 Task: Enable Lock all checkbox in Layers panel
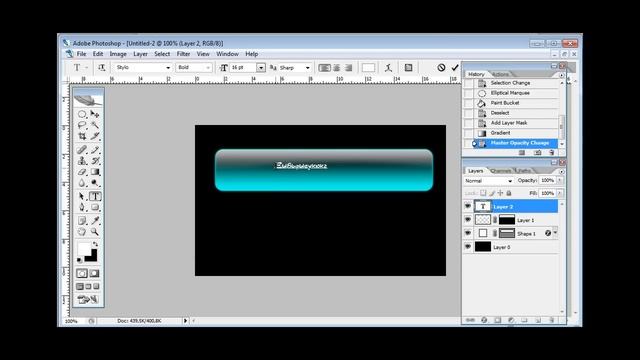point(509,193)
